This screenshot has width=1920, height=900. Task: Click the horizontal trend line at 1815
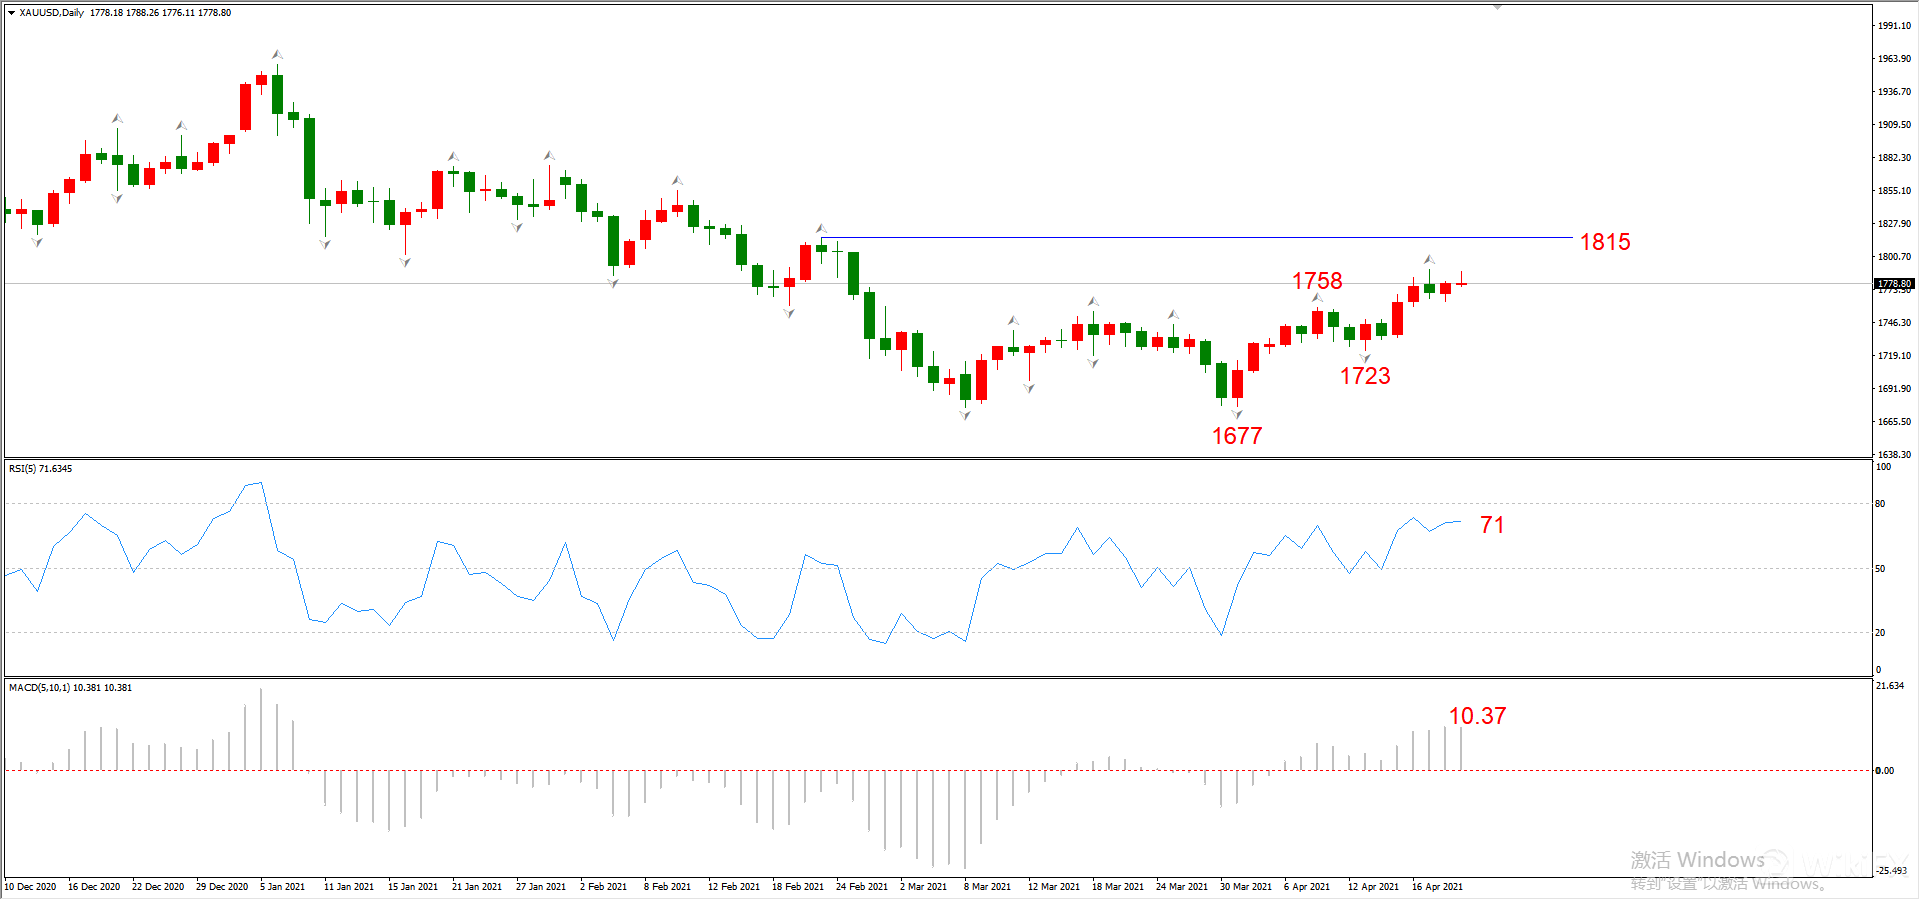[1196, 238]
